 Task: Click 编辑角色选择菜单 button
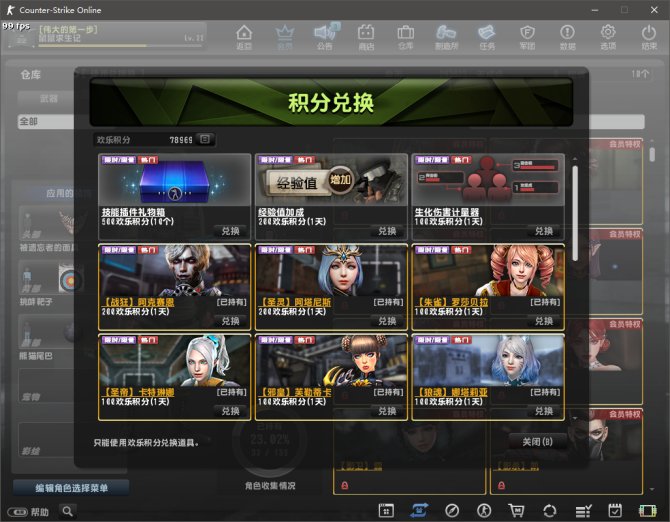[71, 488]
